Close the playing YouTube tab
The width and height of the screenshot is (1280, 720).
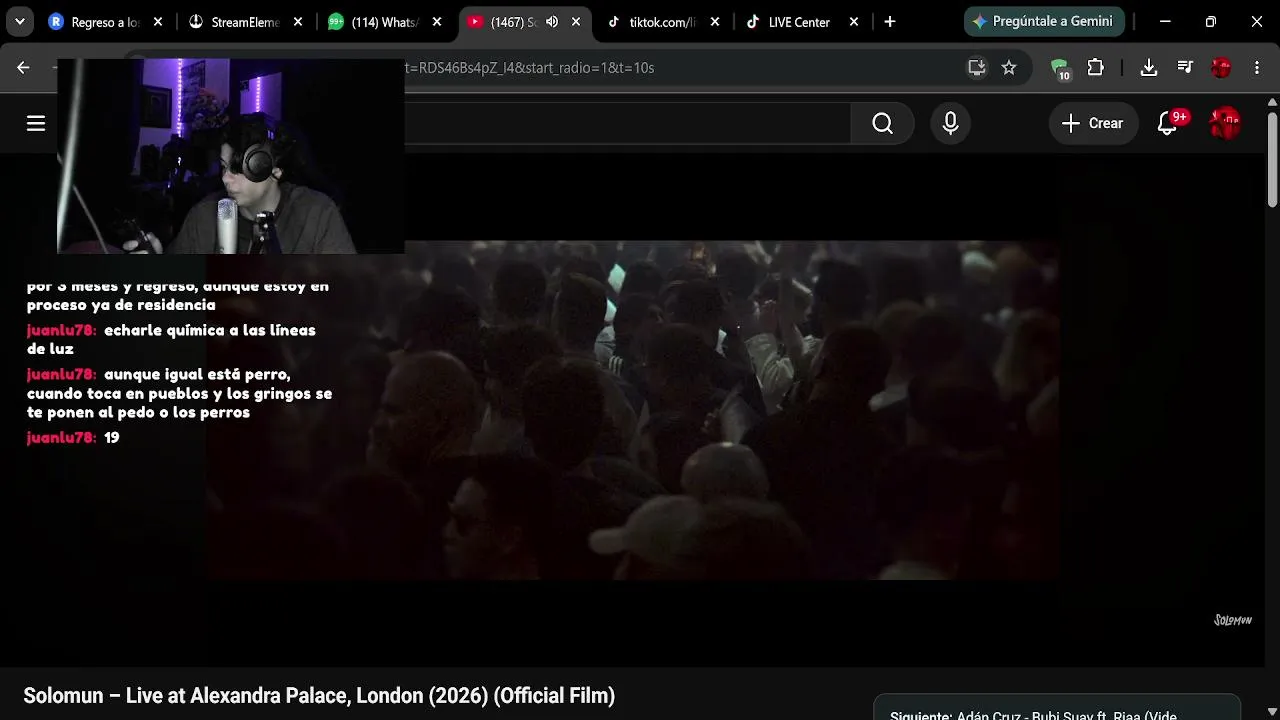pyautogui.click(x=576, y=22)
